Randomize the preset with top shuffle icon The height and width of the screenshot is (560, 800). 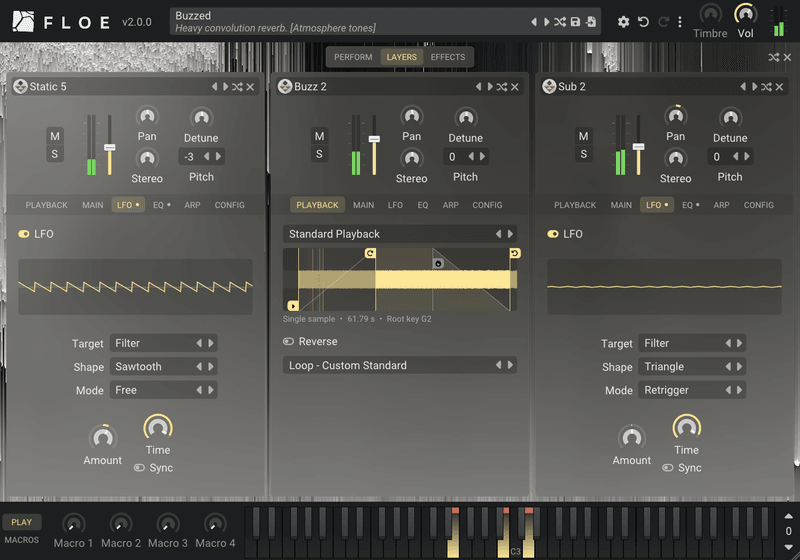560,22
